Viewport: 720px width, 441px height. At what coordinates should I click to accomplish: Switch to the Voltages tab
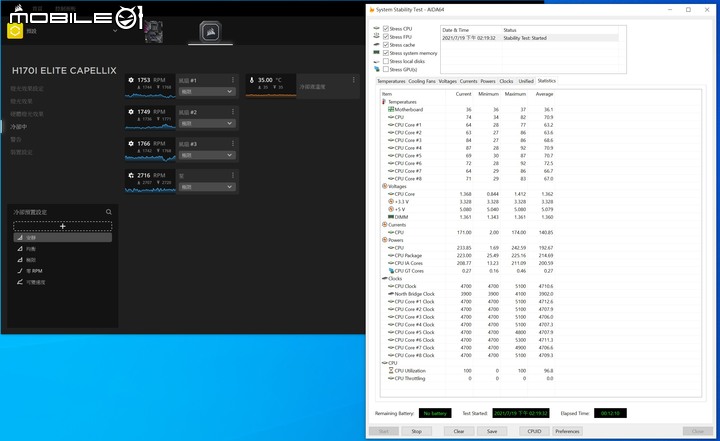(447, 81)
